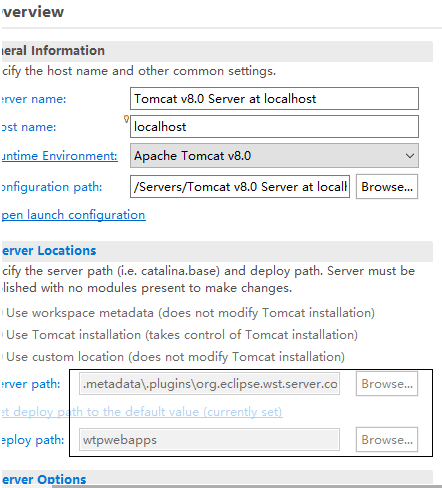Click the Deploy path field showing wtpwebapps
442x488 pixels.
coord(210,440)
